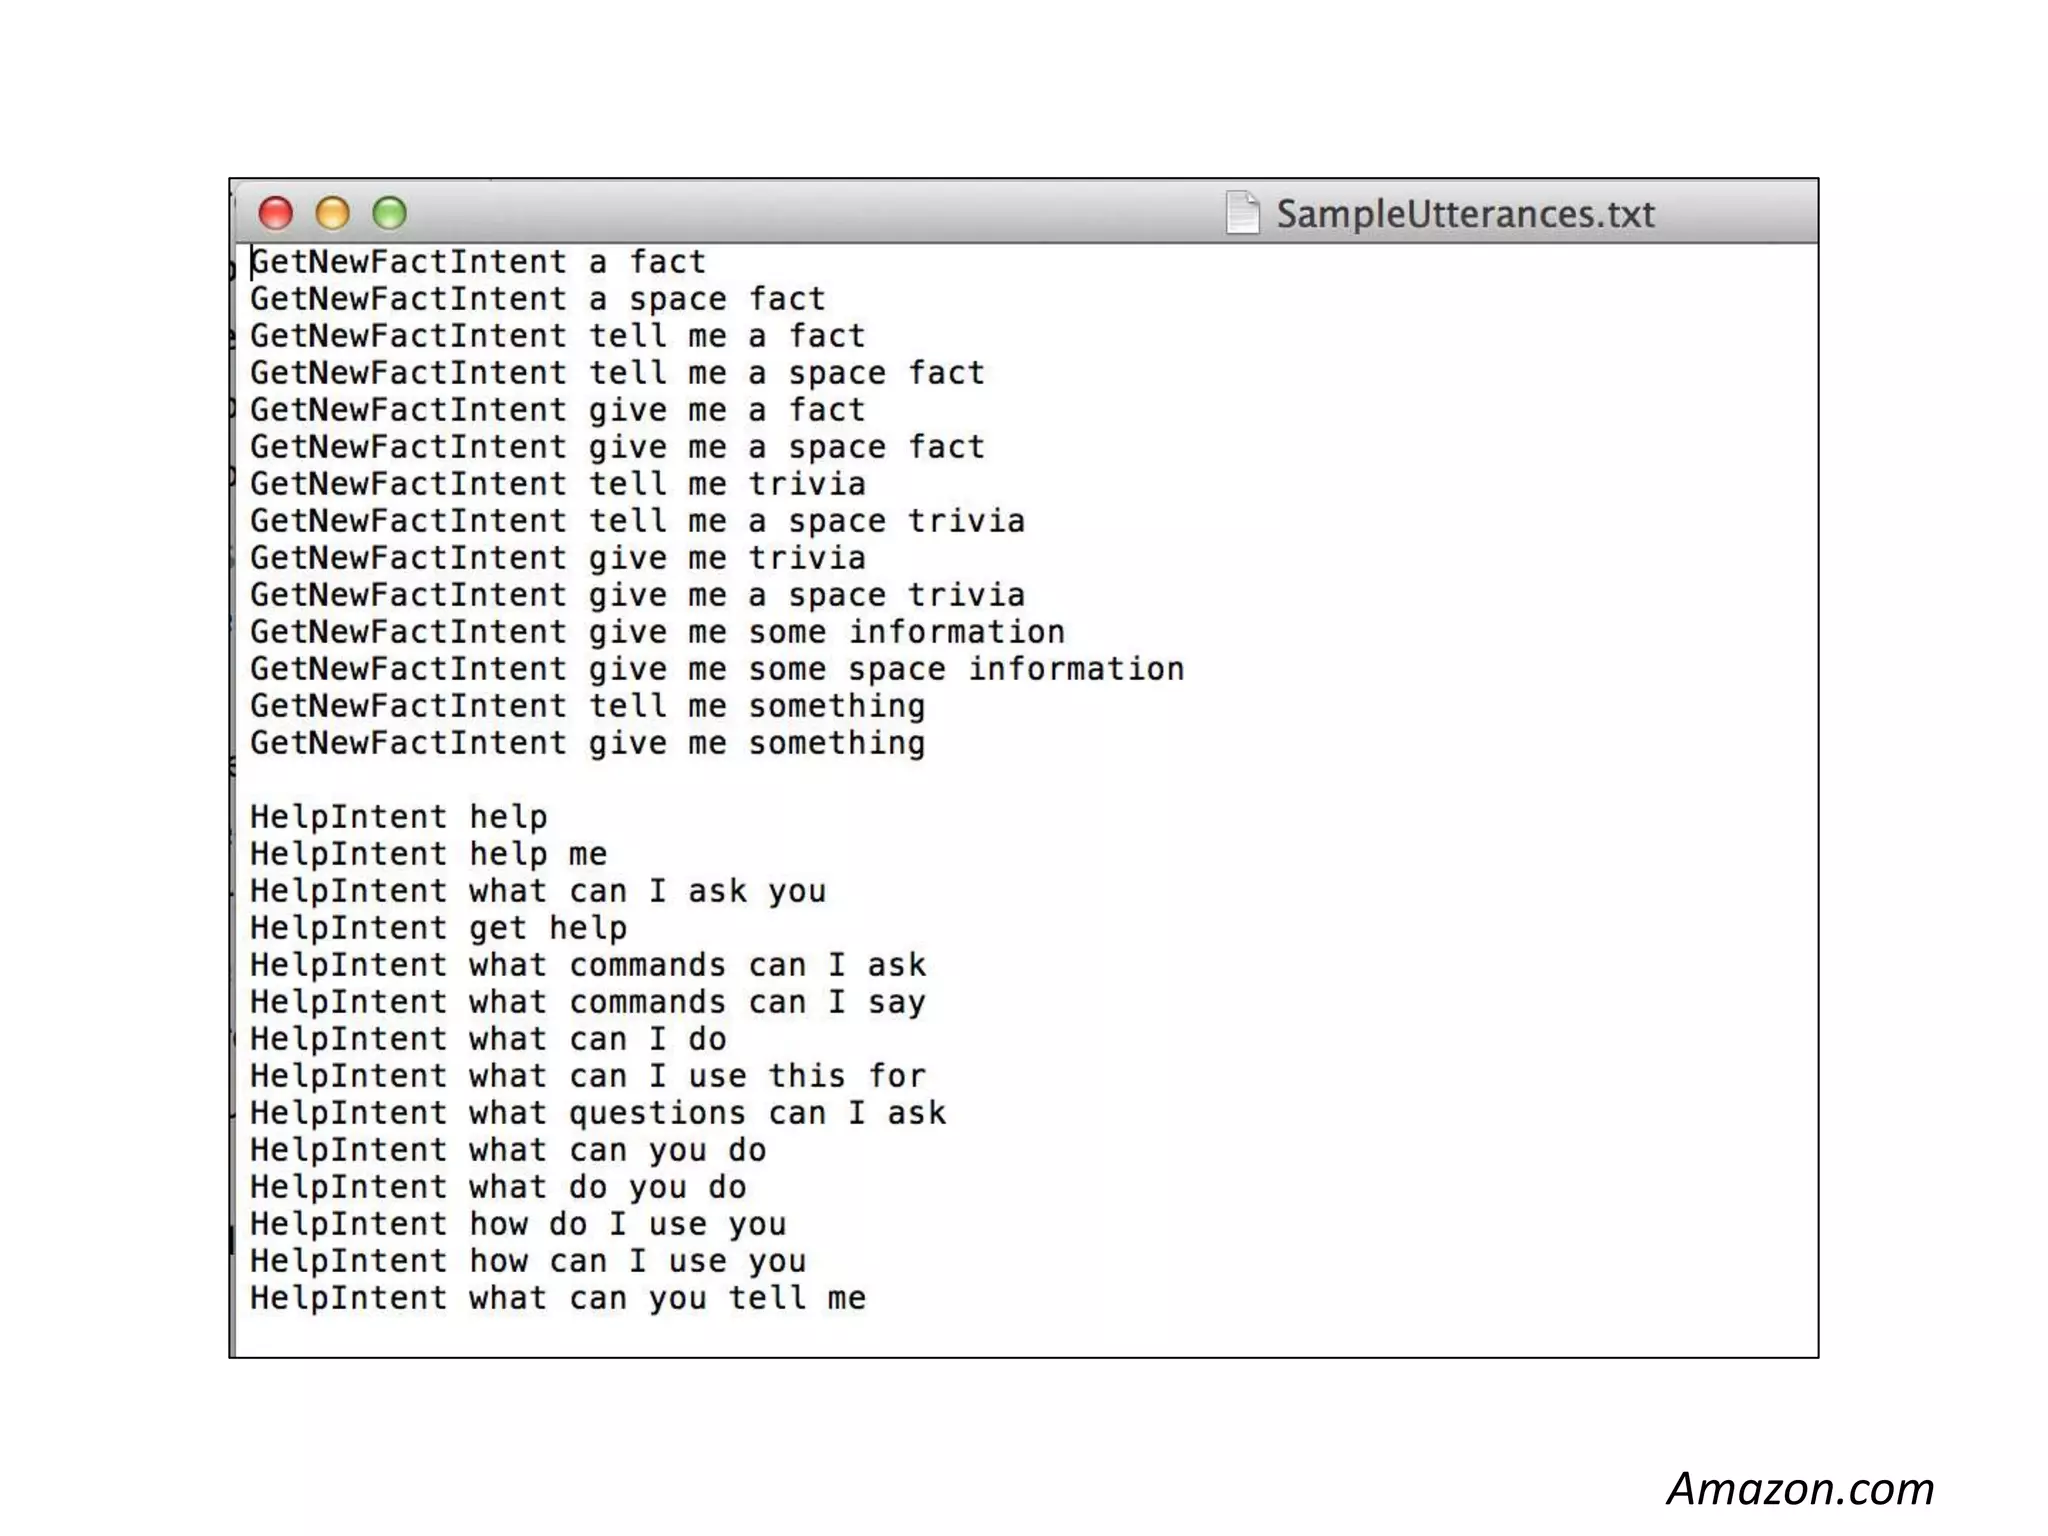Click the document icon beside SampleUtterances.txt
This screenshot has width=2048, height=1536.
[x=1242, y=213]
